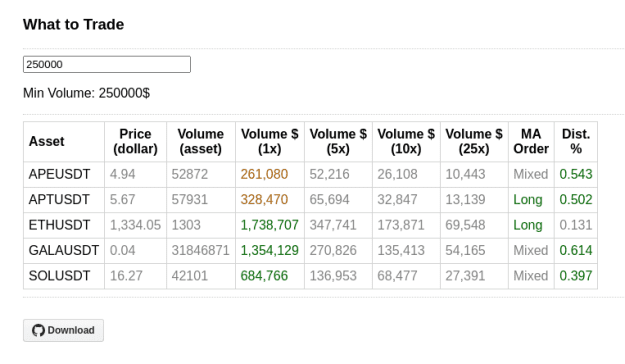Click the volume 31846871 cell
Screen dimensions: 625x364
click(x=201, y=251)
